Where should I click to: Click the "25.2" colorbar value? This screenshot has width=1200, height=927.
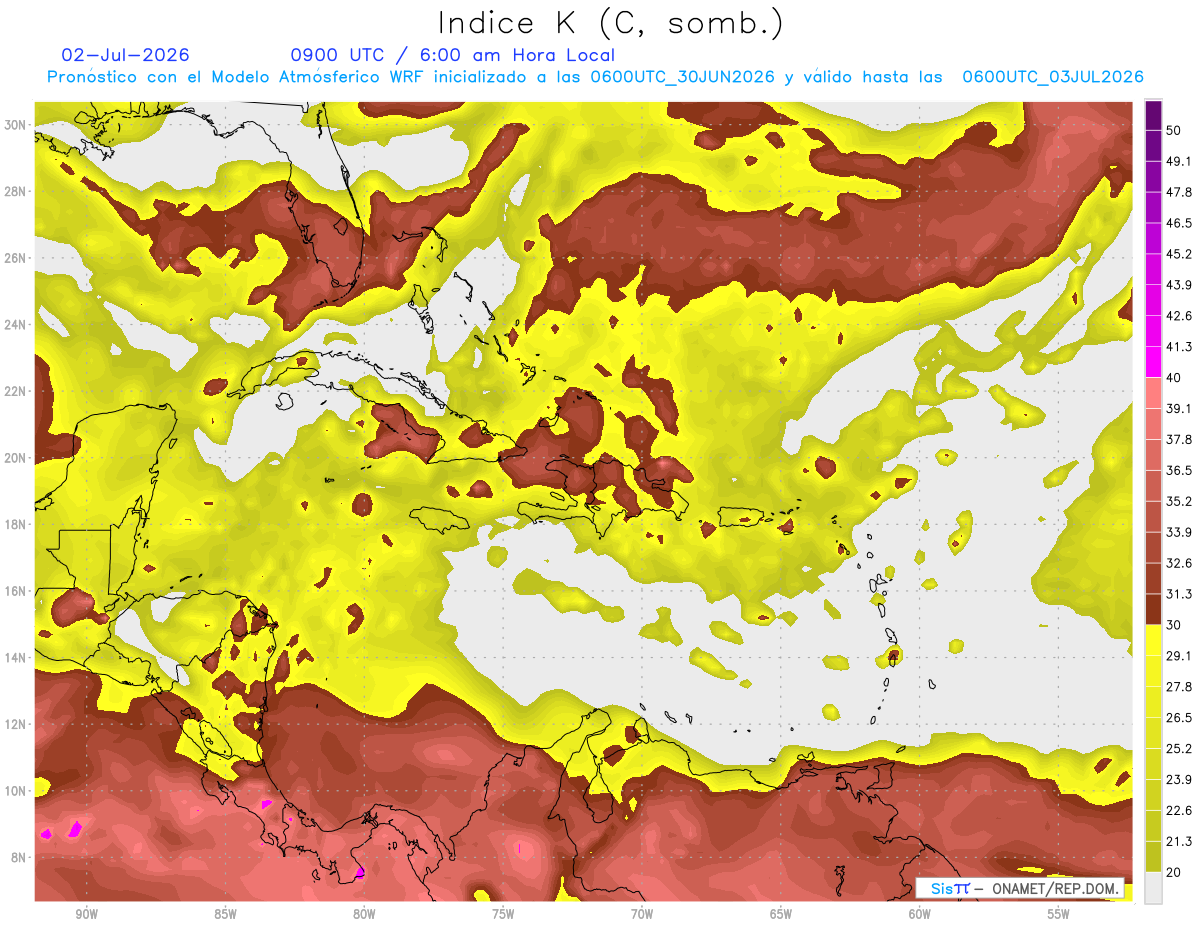1178,748
